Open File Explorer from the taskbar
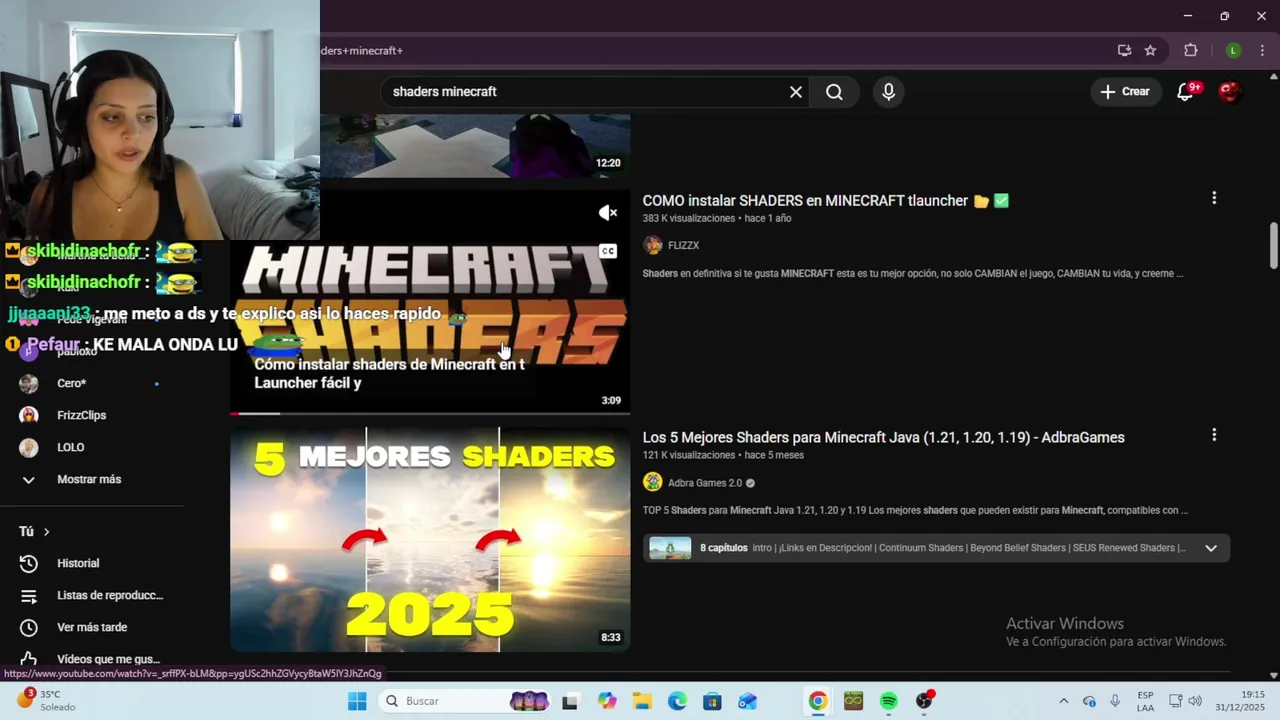The height and width of the screenshot is (720, 1280). pos(642,701)
